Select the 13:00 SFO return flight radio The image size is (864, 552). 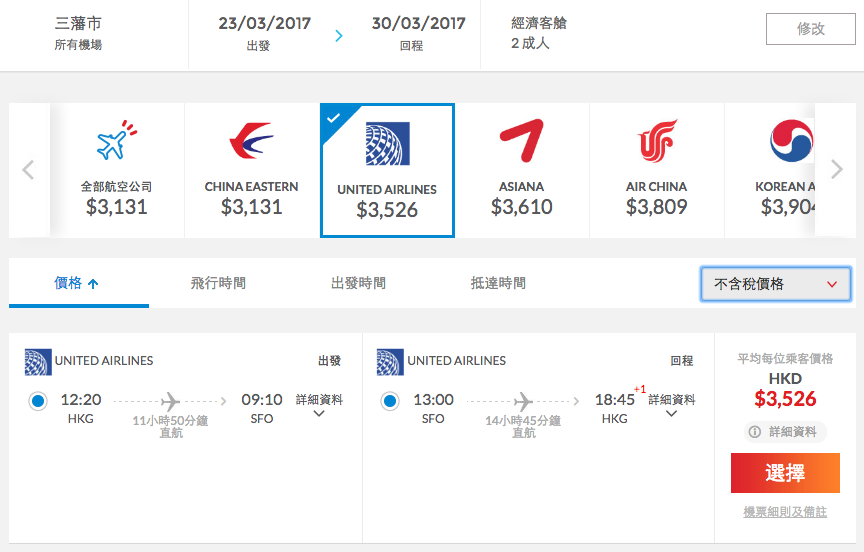[390, 401]
